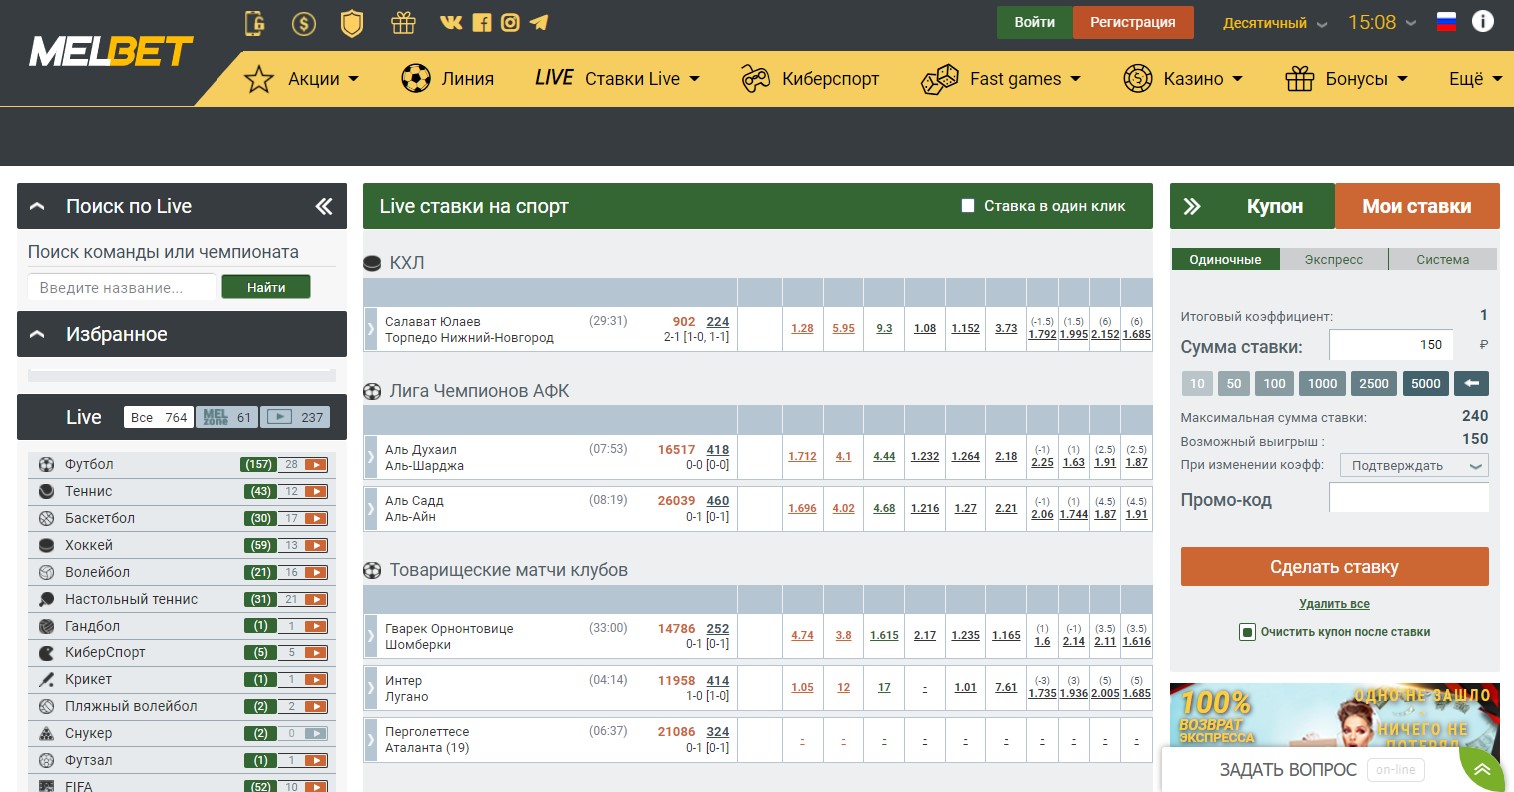The height and width of the screenshot is (792, 1514).
Task: Switch to the Мои ставки tab
Action: pyautogui.click(x=1417, y=206)
